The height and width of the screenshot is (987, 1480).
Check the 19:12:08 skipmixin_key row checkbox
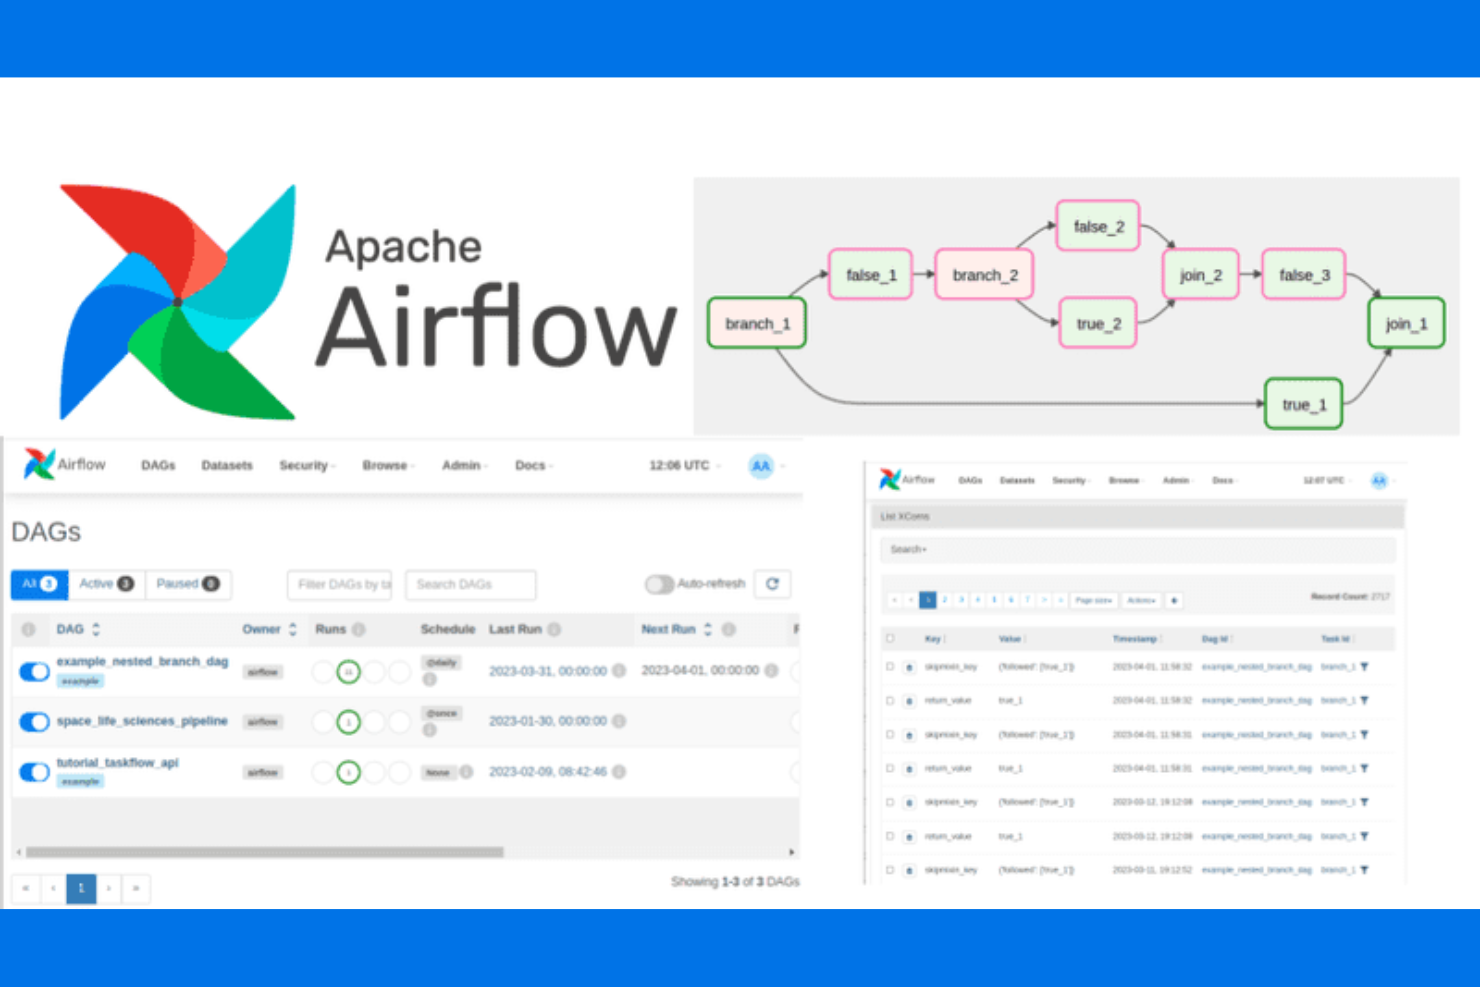tap(890, 802)
